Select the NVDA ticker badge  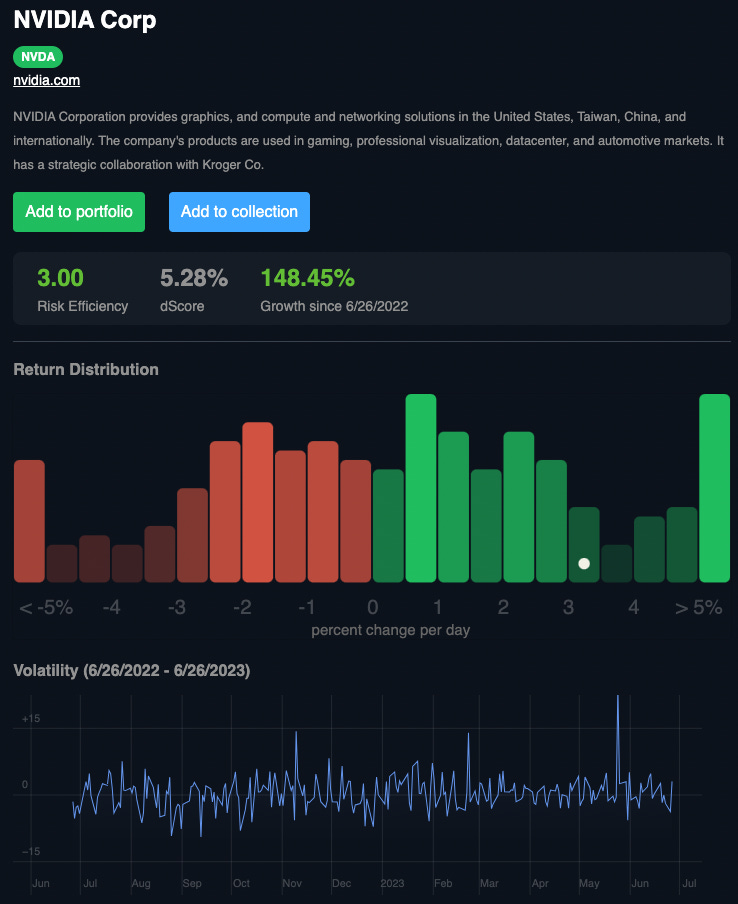(38, 56)
